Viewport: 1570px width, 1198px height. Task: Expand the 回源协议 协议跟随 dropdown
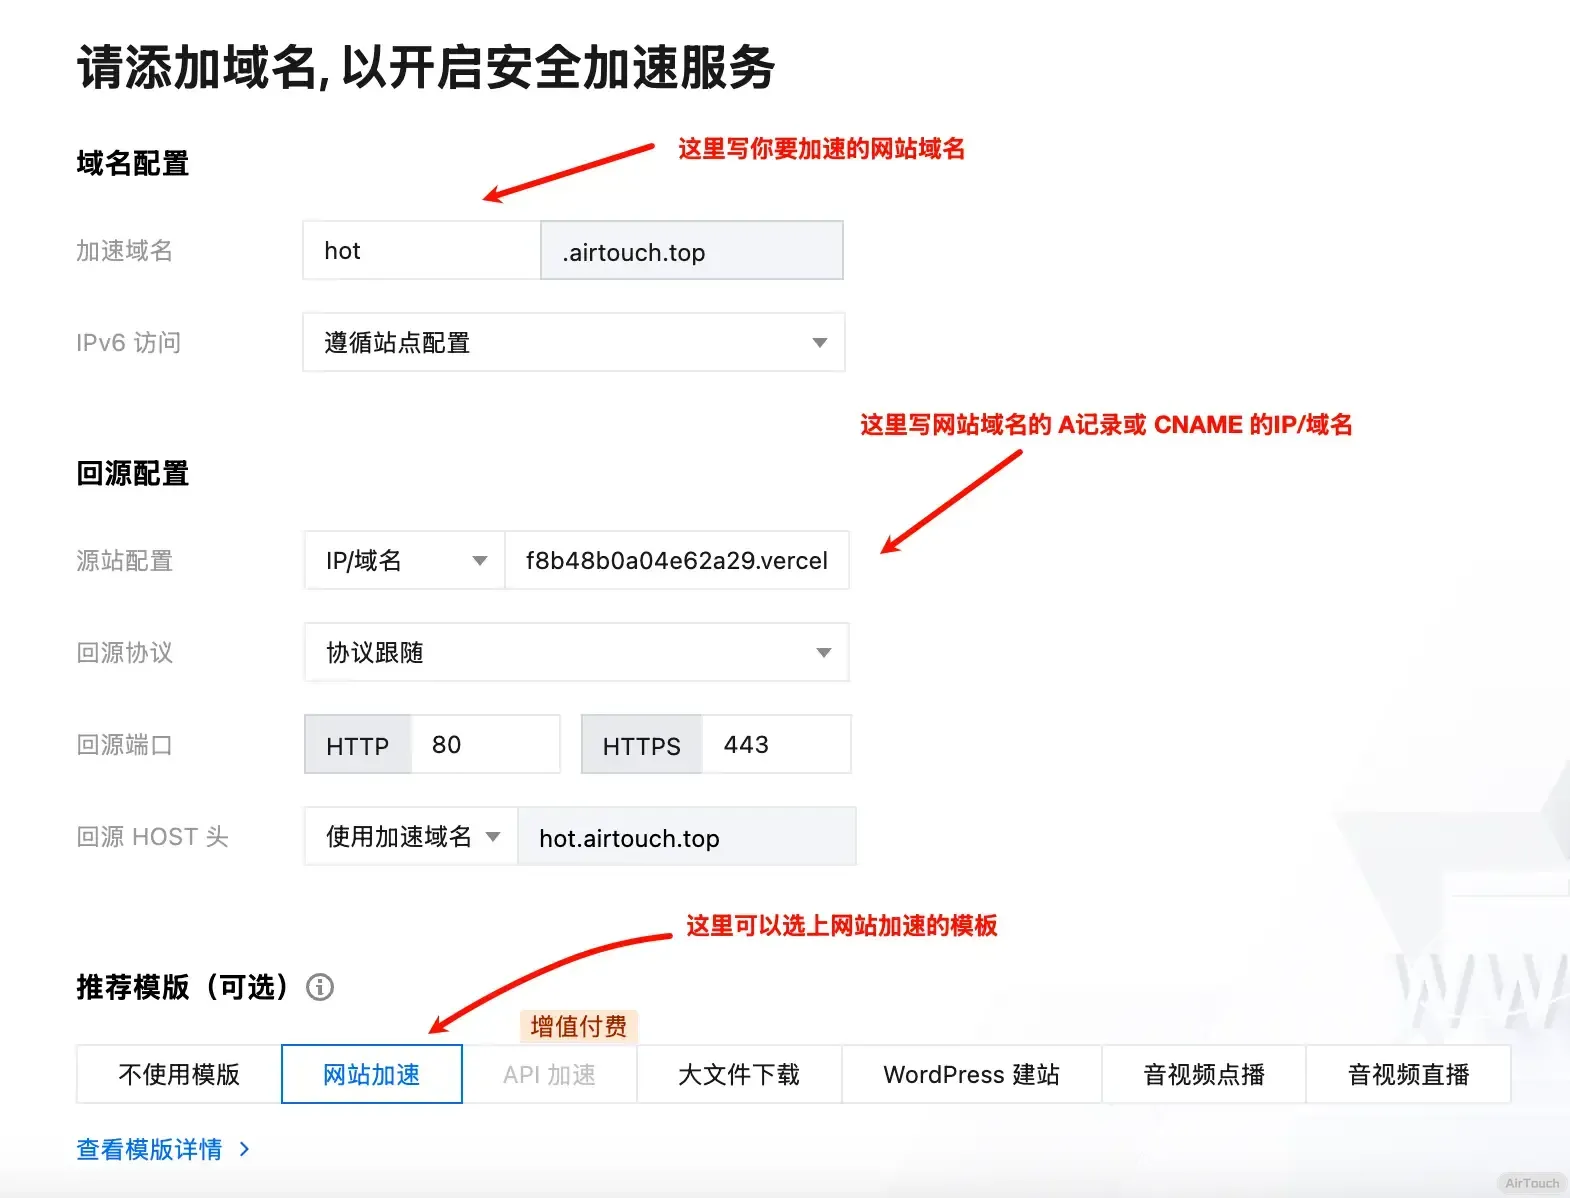point(576,653)
